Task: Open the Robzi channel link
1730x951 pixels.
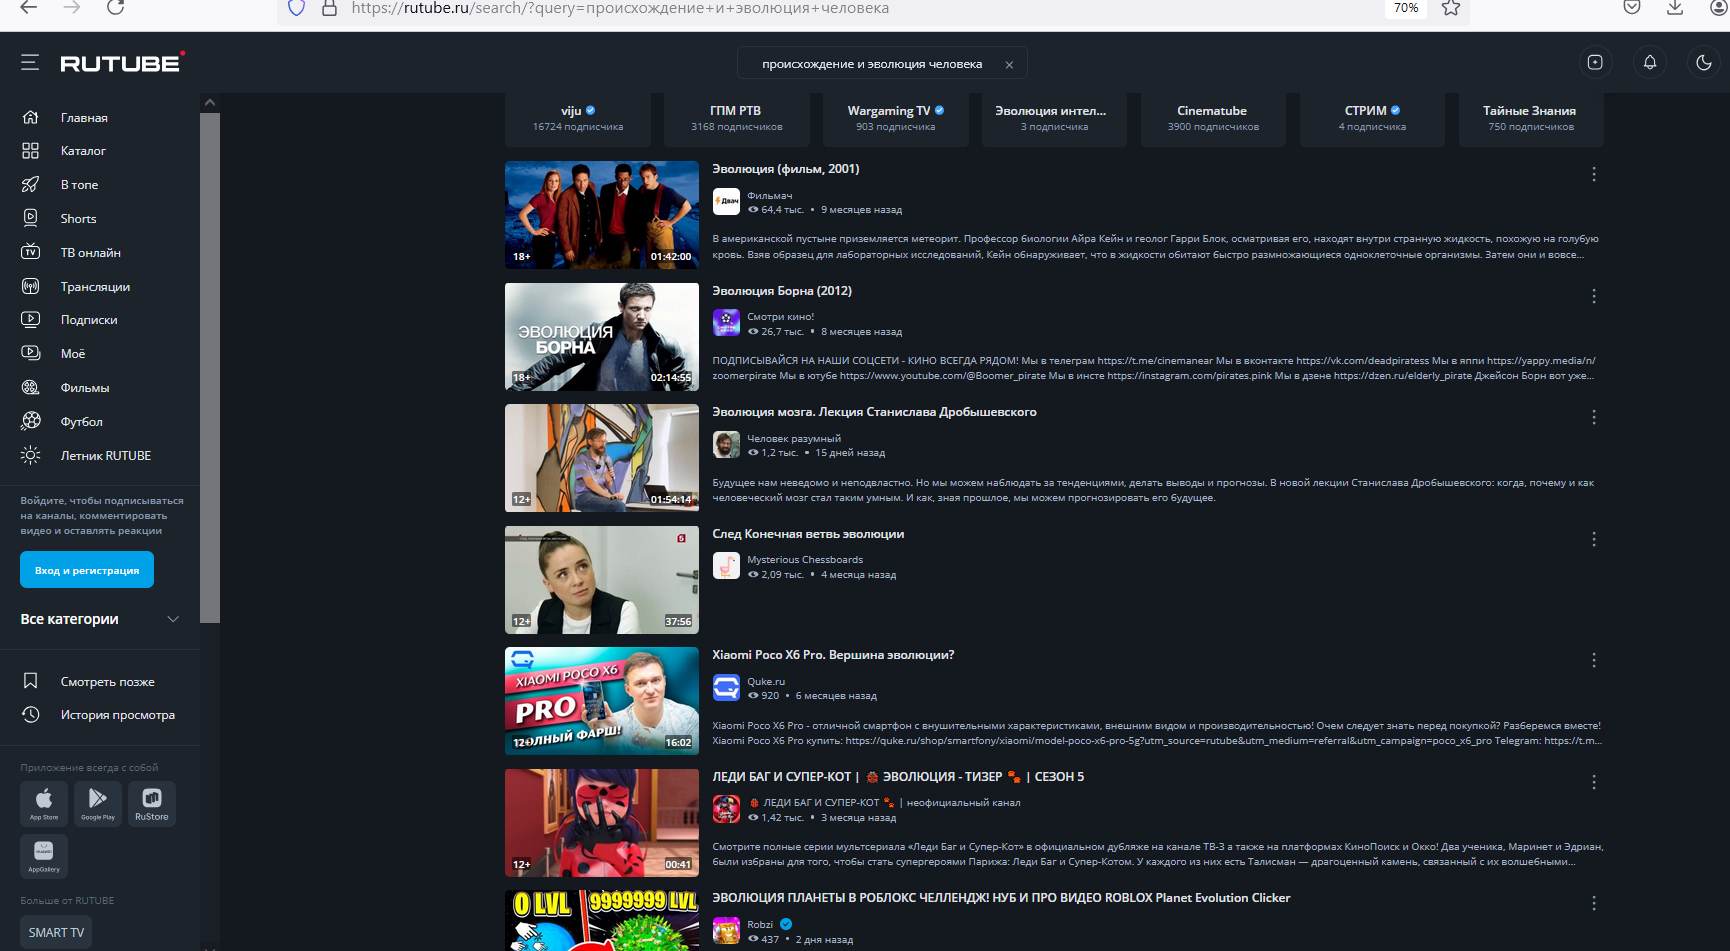Action: [x=760, y=925]
